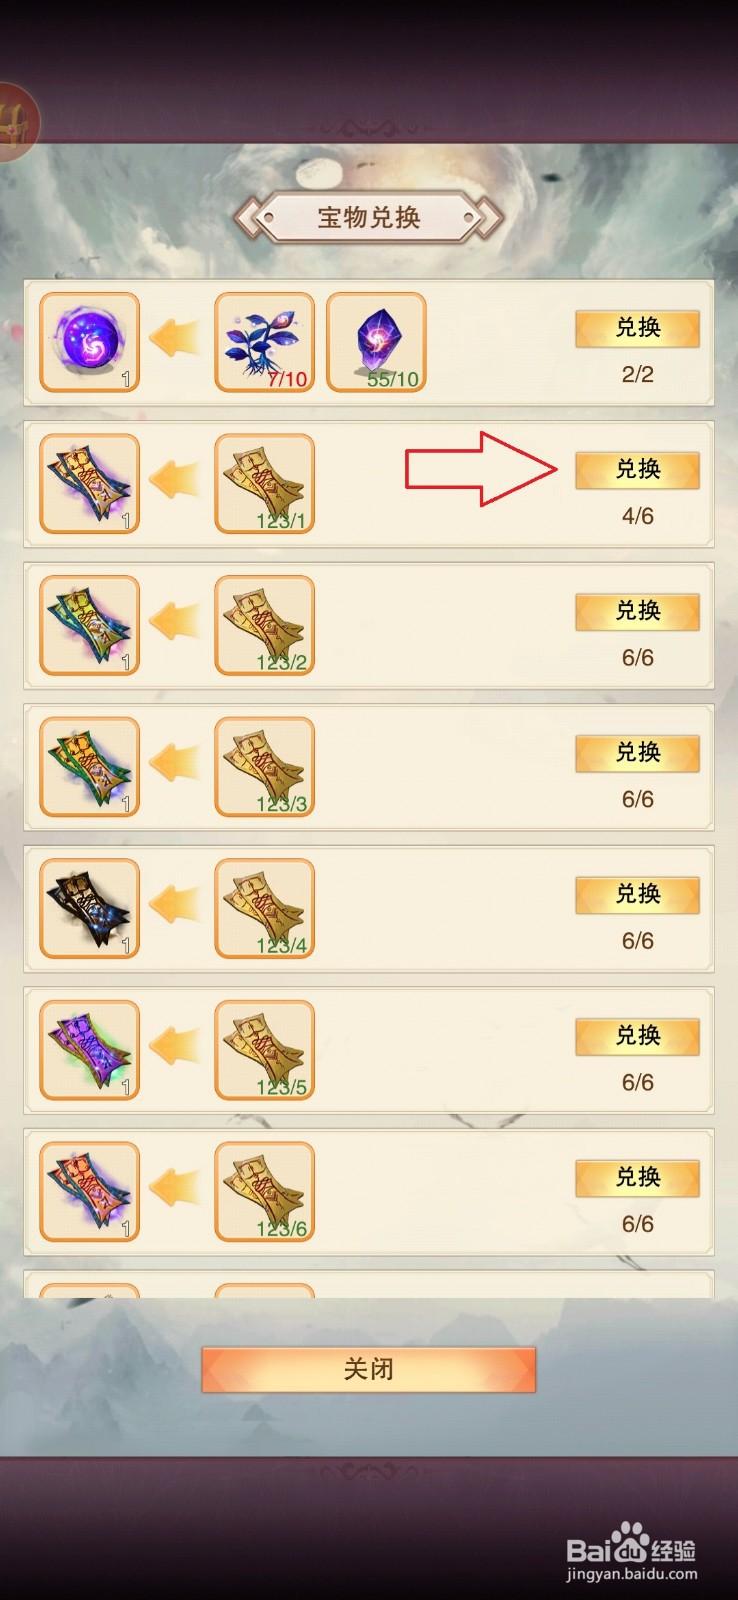
Task: Click 兑换 button beside 2/2 counter
Action: pos(637,328)
